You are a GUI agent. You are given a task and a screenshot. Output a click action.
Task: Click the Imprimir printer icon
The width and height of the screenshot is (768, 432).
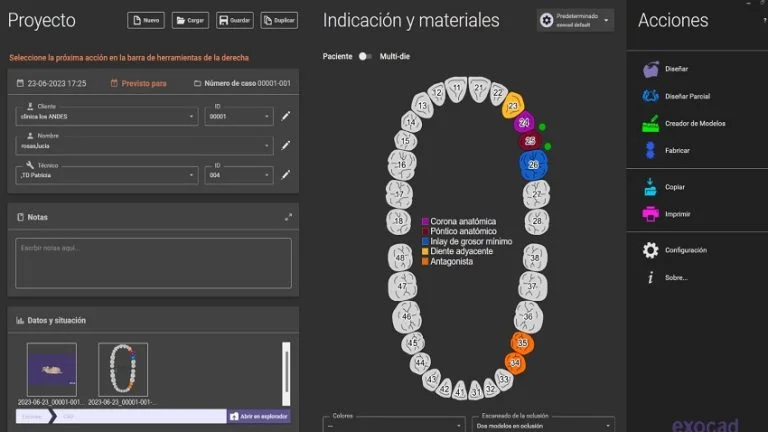click(x=650, y=214)
